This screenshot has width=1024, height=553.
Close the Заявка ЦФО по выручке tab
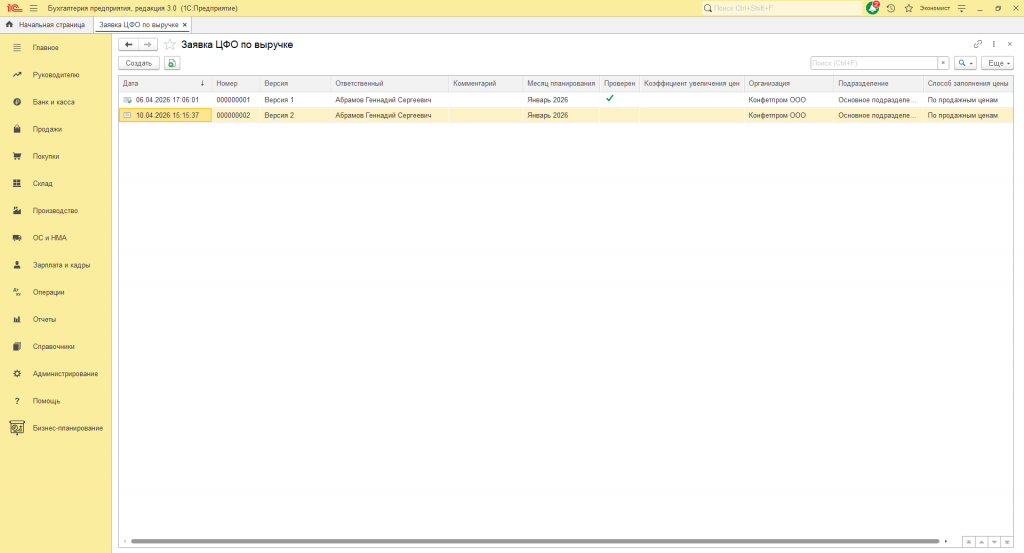click(185, 25)
